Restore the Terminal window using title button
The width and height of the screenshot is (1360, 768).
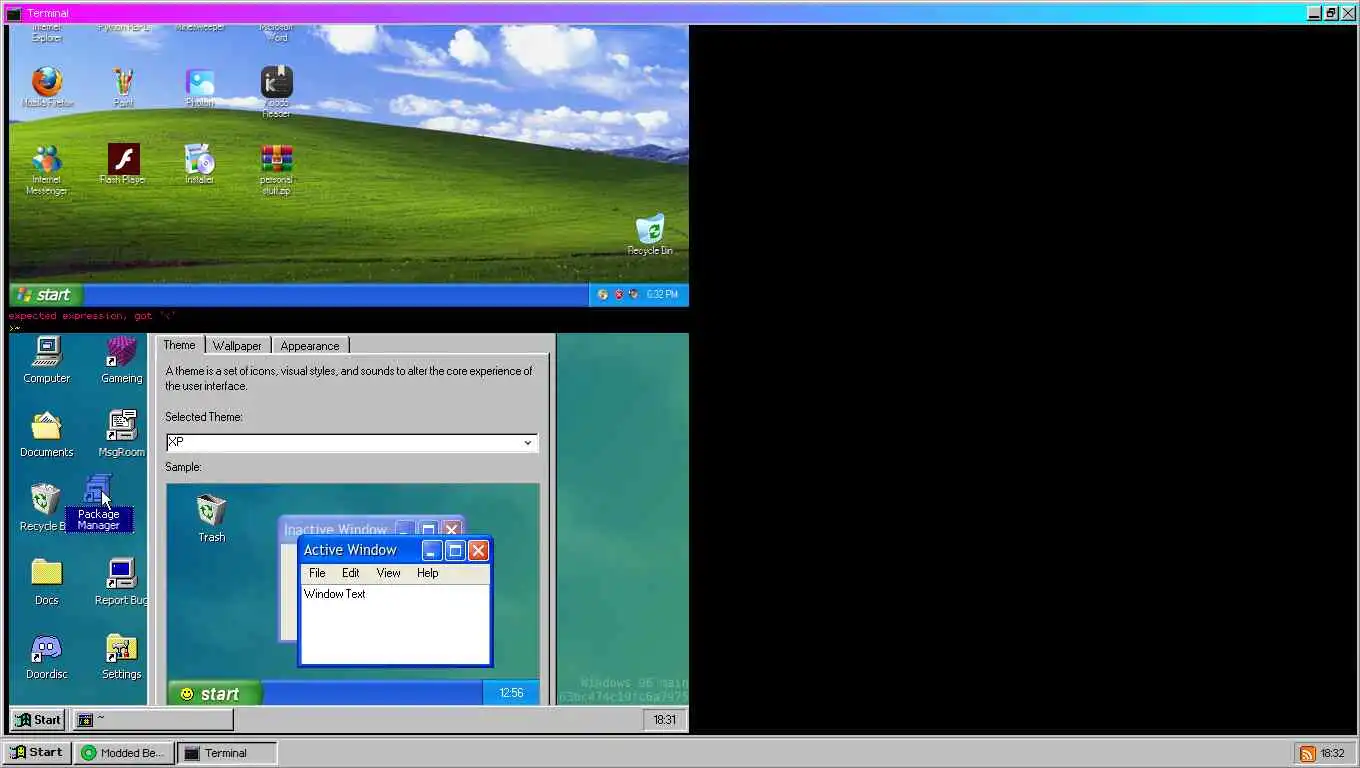coord(1331,13)
